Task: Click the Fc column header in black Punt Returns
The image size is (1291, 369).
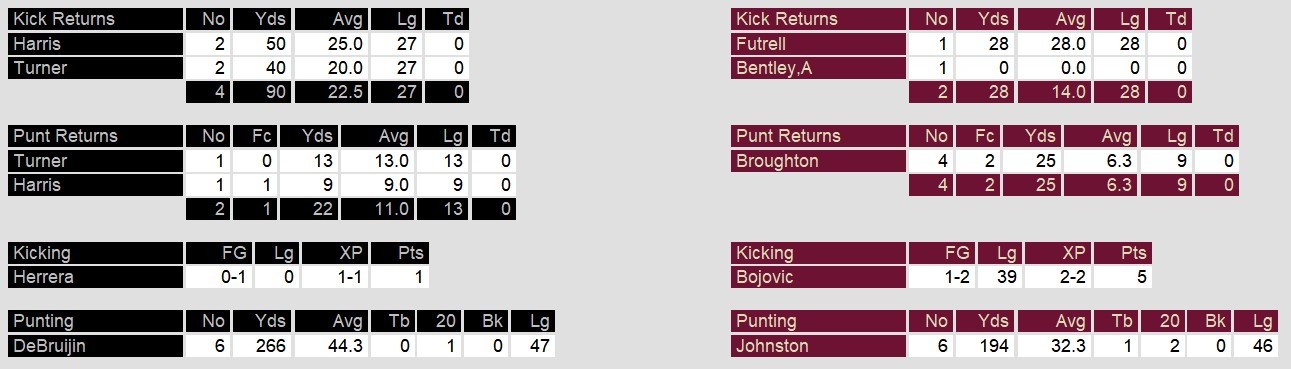Action: tap(255, 136)
